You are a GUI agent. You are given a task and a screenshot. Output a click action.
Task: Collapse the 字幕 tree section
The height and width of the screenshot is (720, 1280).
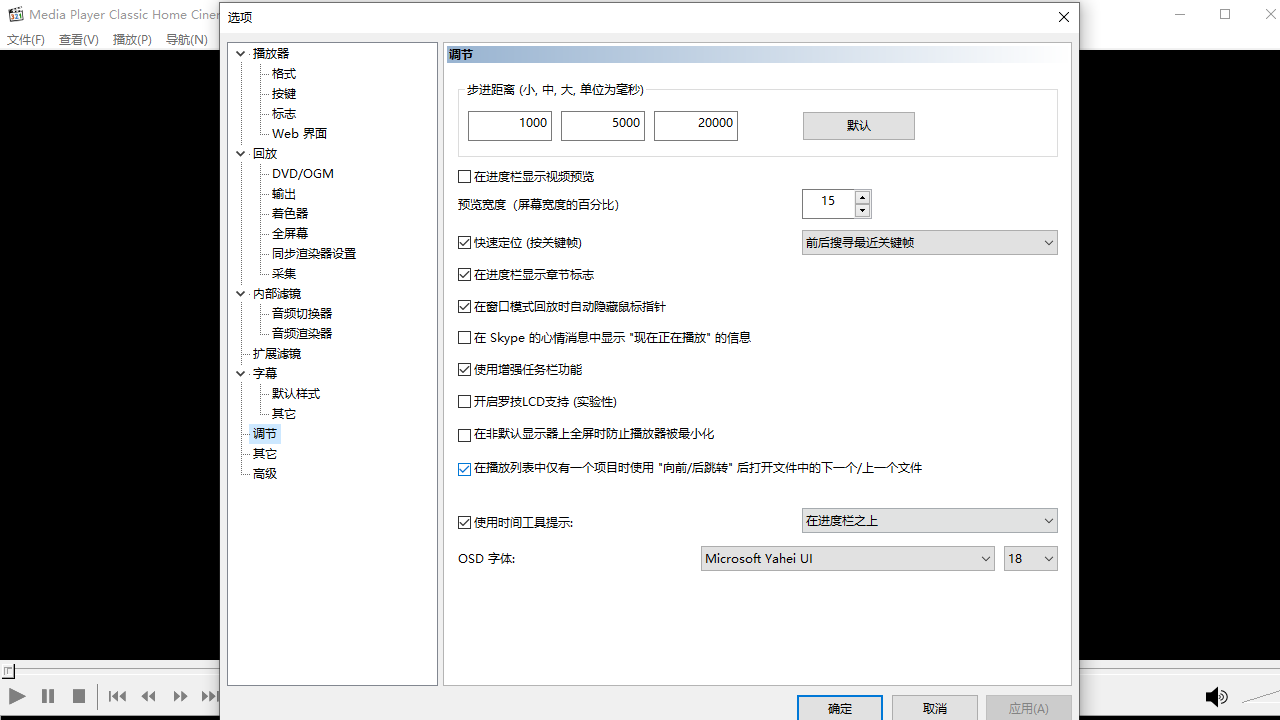click(x=240, y=372)
